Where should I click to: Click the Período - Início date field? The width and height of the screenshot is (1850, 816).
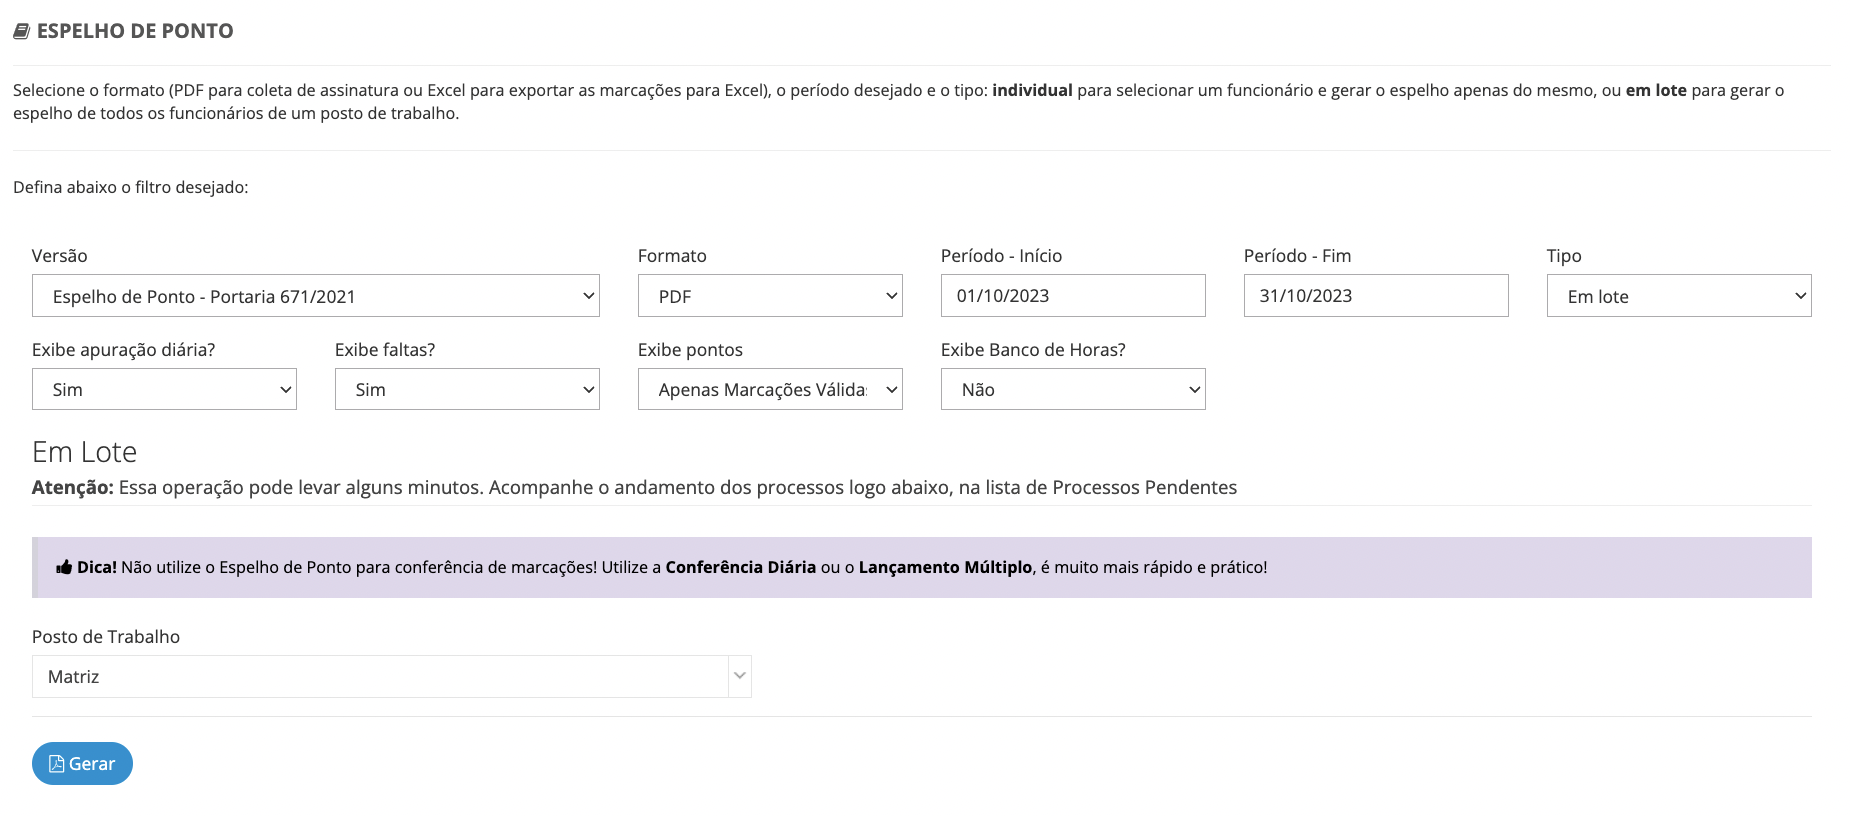click(x=1073, y=296)
